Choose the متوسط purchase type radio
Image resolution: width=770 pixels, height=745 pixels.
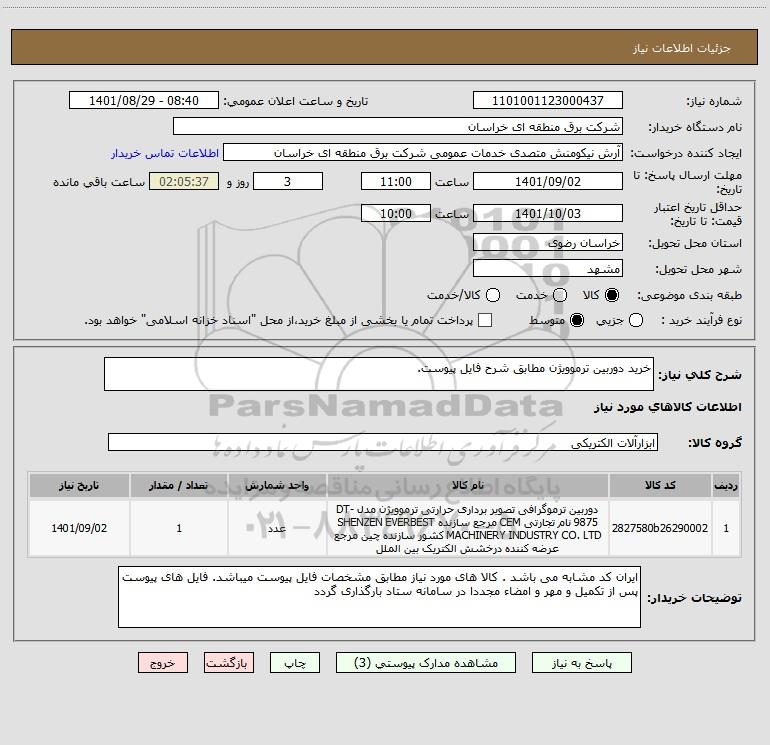pos(577,320)
